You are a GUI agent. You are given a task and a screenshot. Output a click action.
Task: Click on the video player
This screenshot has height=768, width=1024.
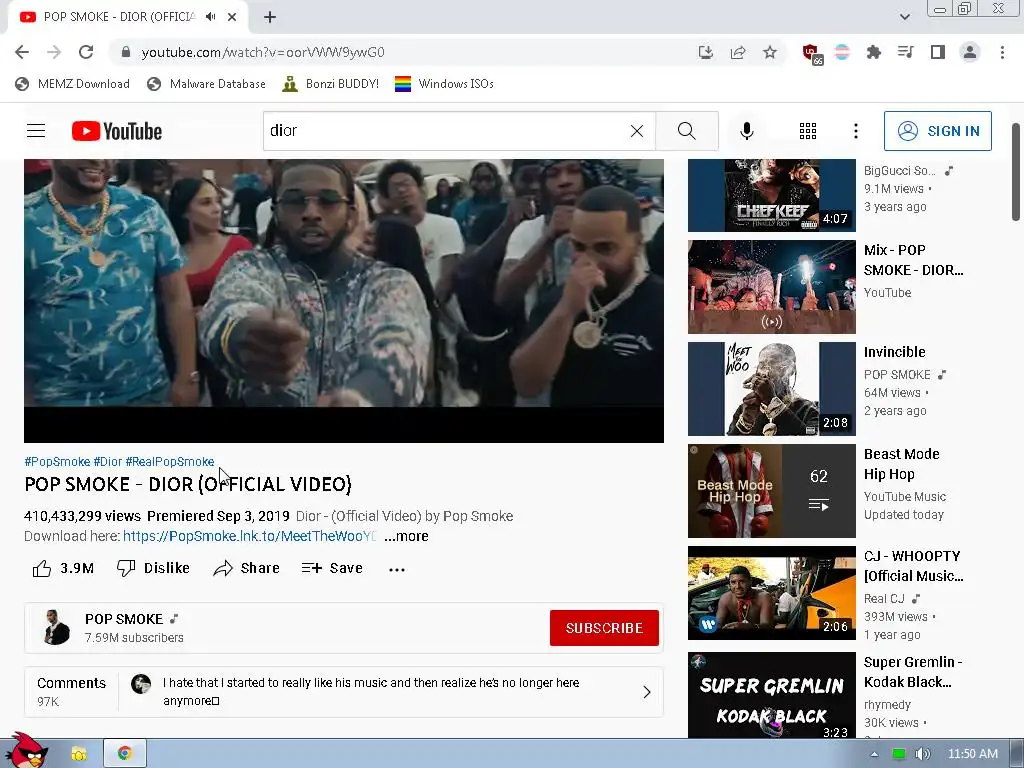click(x=344, y=301)
